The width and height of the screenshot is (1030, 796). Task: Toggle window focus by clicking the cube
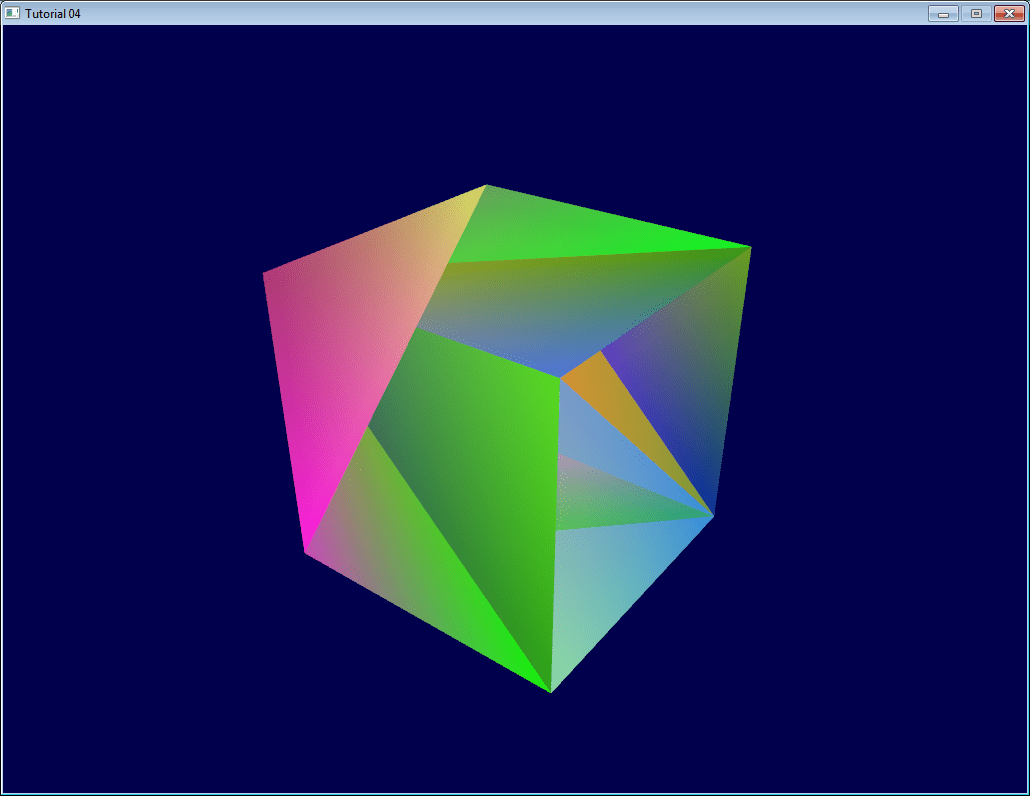[500, 430]
